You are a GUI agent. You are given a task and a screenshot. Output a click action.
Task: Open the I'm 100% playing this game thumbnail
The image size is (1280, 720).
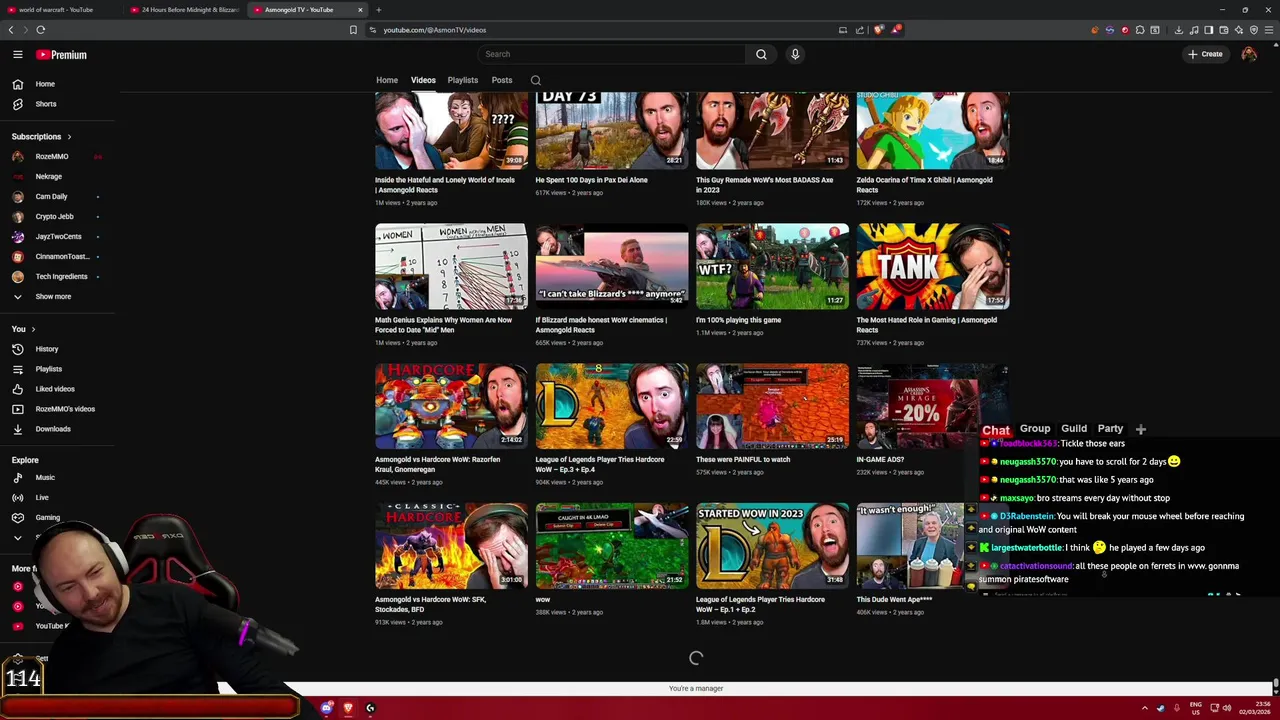(x=772, y=266)
